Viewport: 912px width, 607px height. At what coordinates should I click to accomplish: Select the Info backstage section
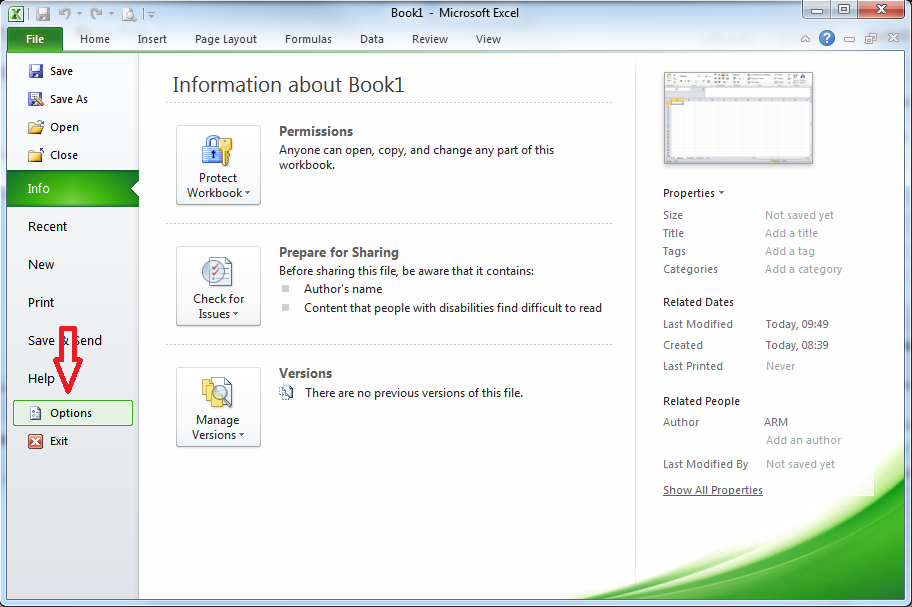pos(73,188)
